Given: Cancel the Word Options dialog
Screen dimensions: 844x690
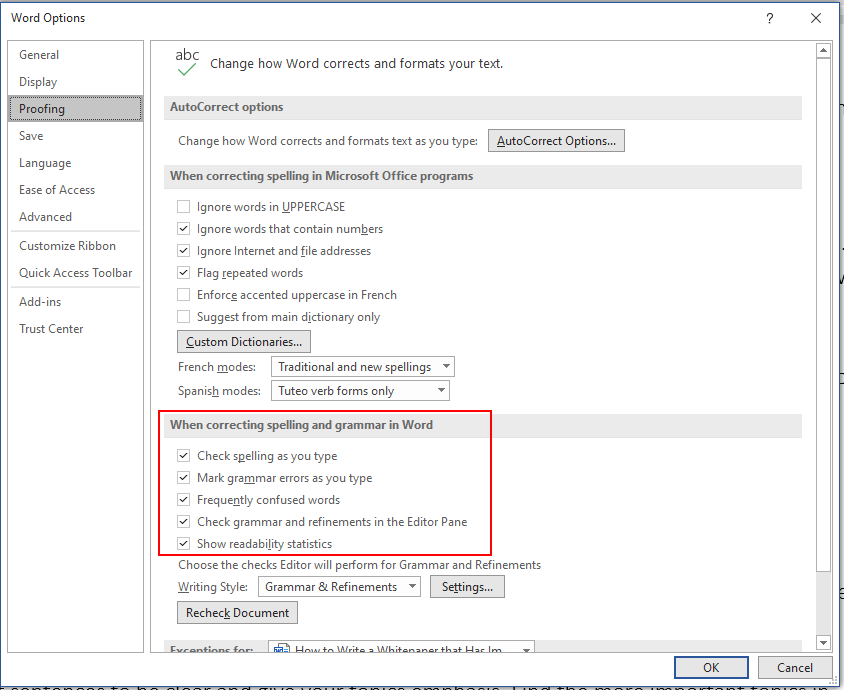Looking at the screenshot, I should coord(795,667).
